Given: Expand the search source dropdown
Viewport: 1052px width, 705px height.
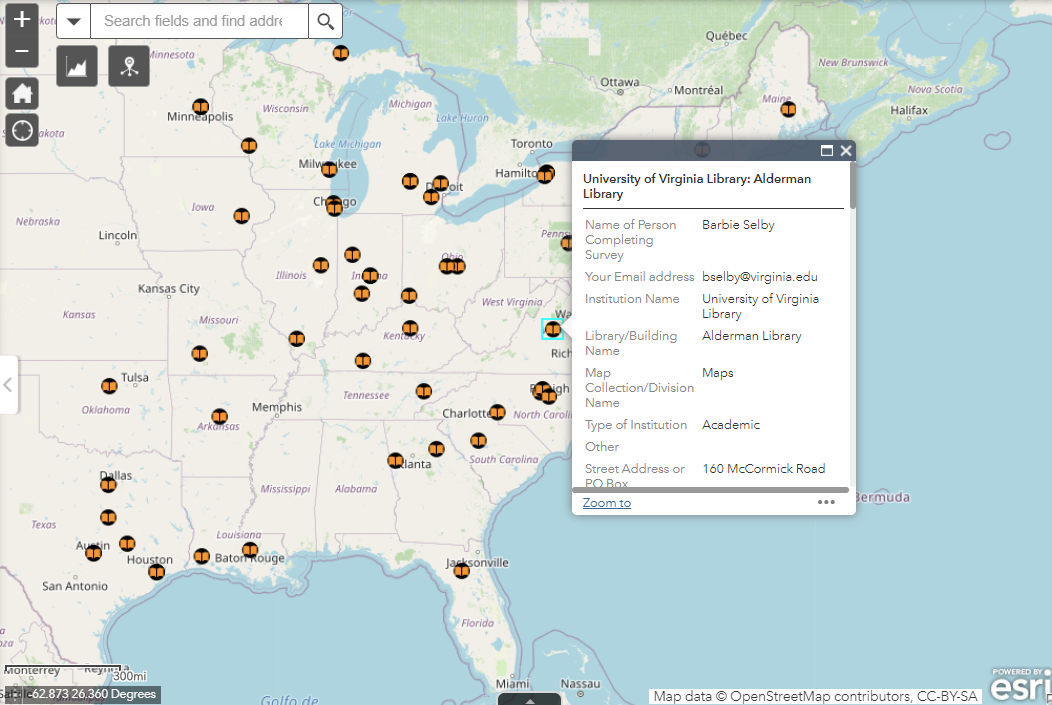Looking at the screenshot, I should pyautogui.click(x=73, y=21).
